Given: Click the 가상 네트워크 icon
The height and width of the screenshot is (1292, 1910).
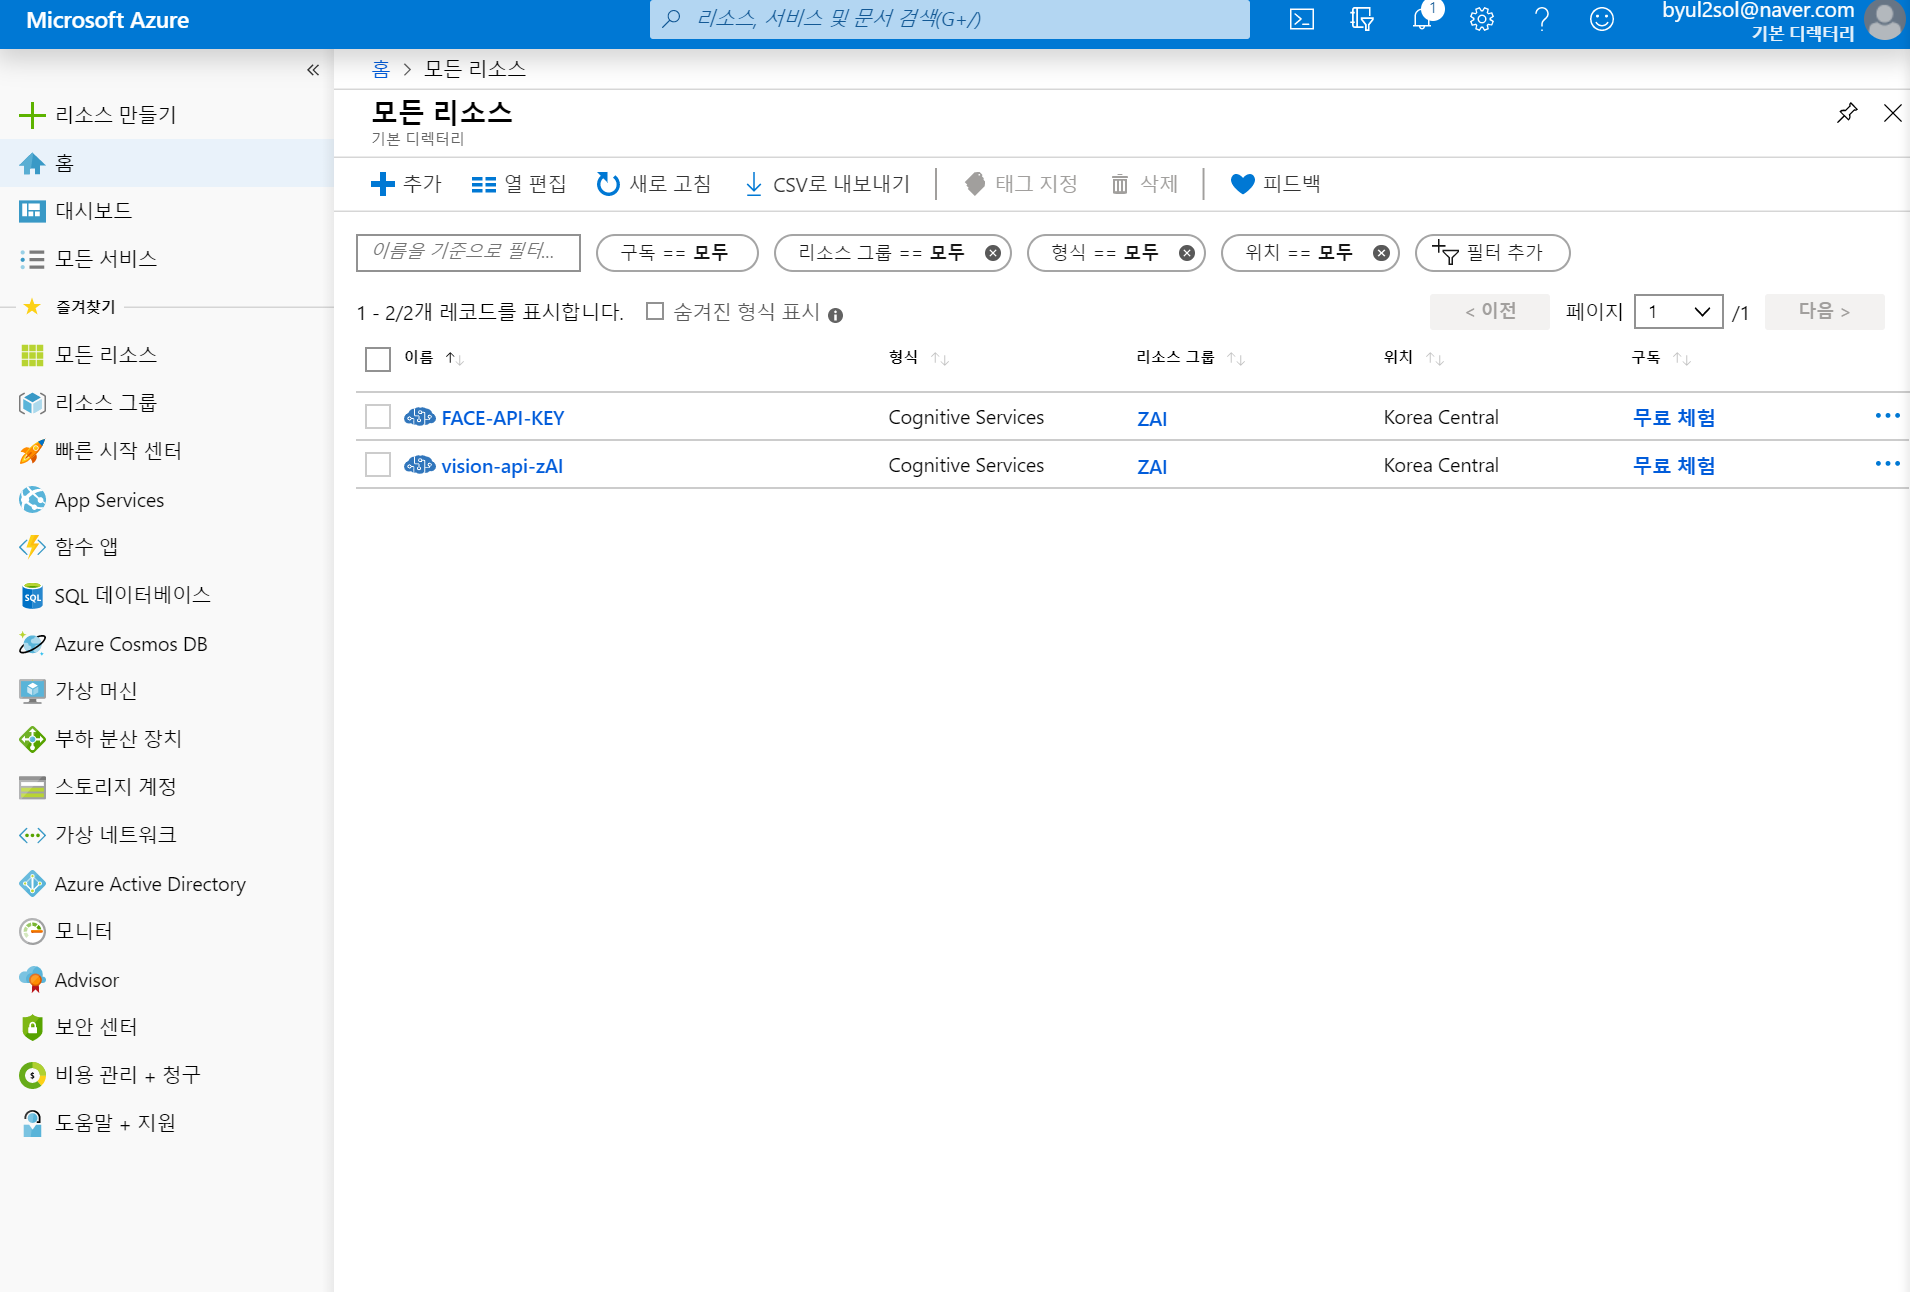Looking at the screenshot, I should point(32,835).
